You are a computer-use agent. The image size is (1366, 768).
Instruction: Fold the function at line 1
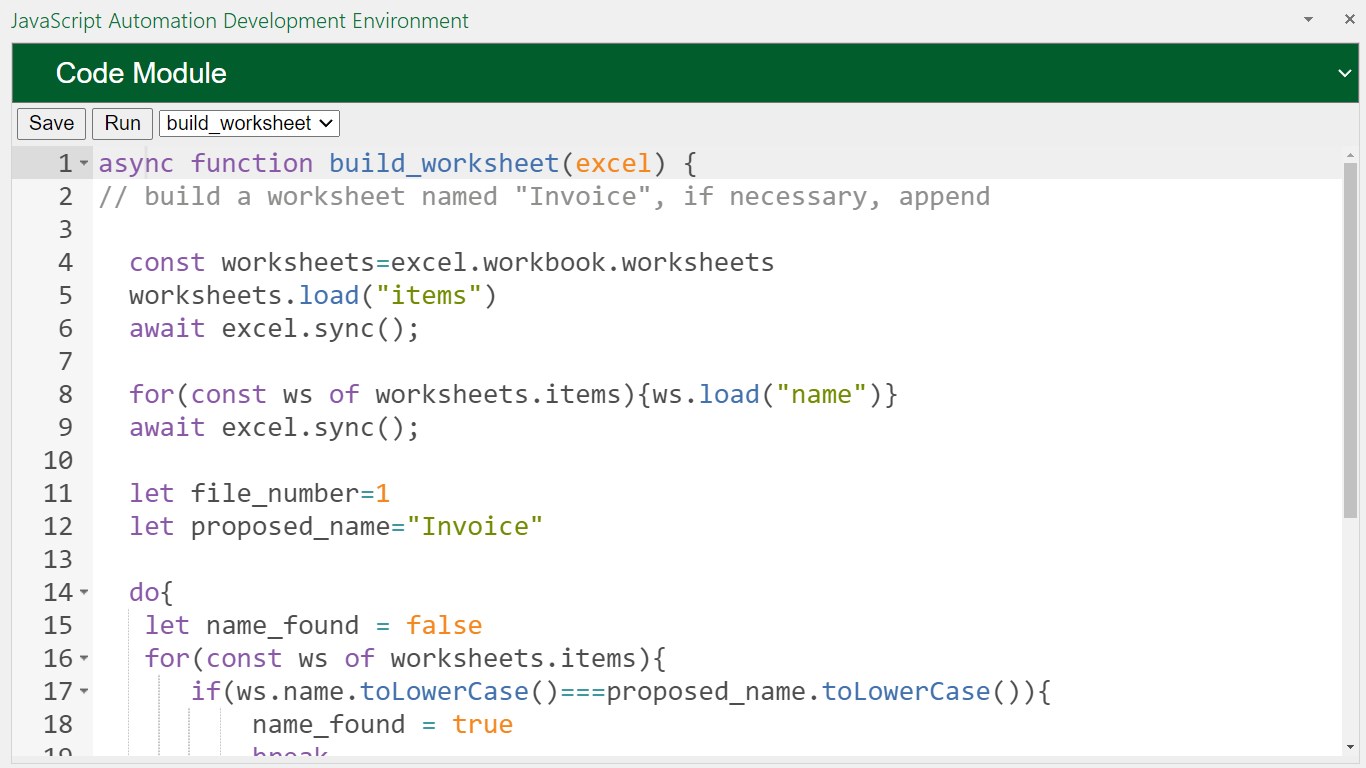coord(84,163)
